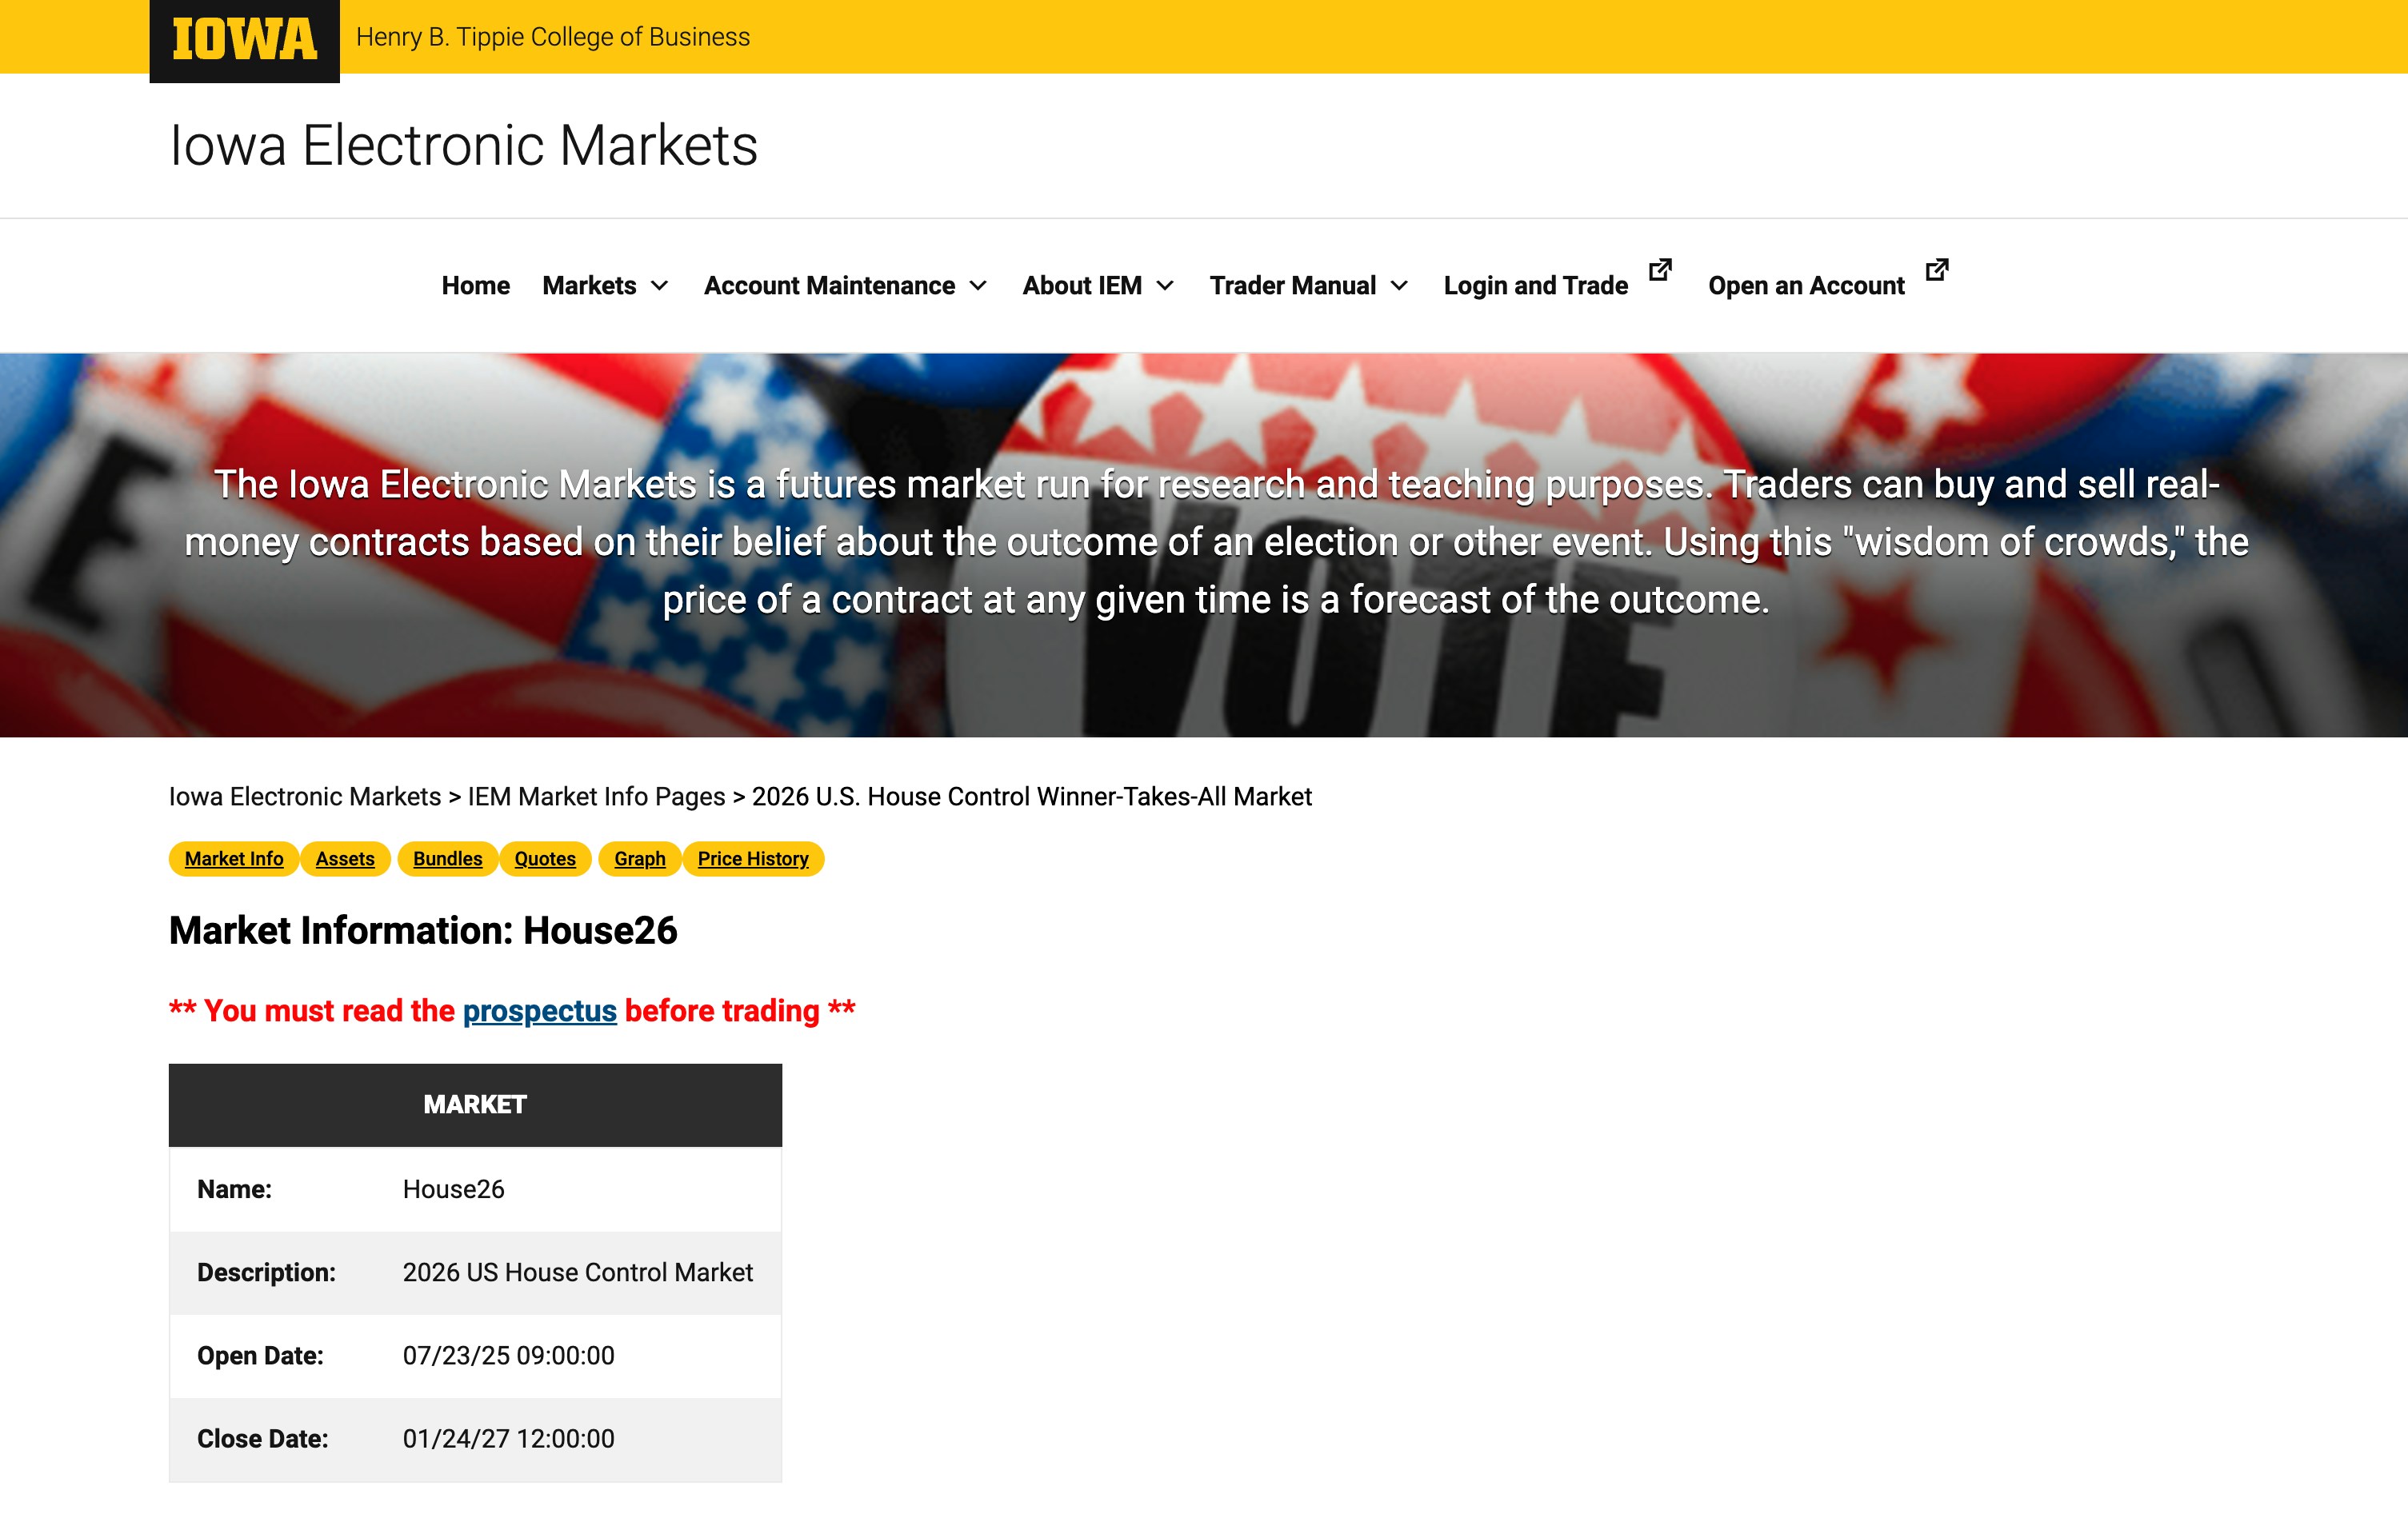Click Open an Account in navigation
The height and width of the screenshot is (1526, 2408).
(x=1806, y=286)
